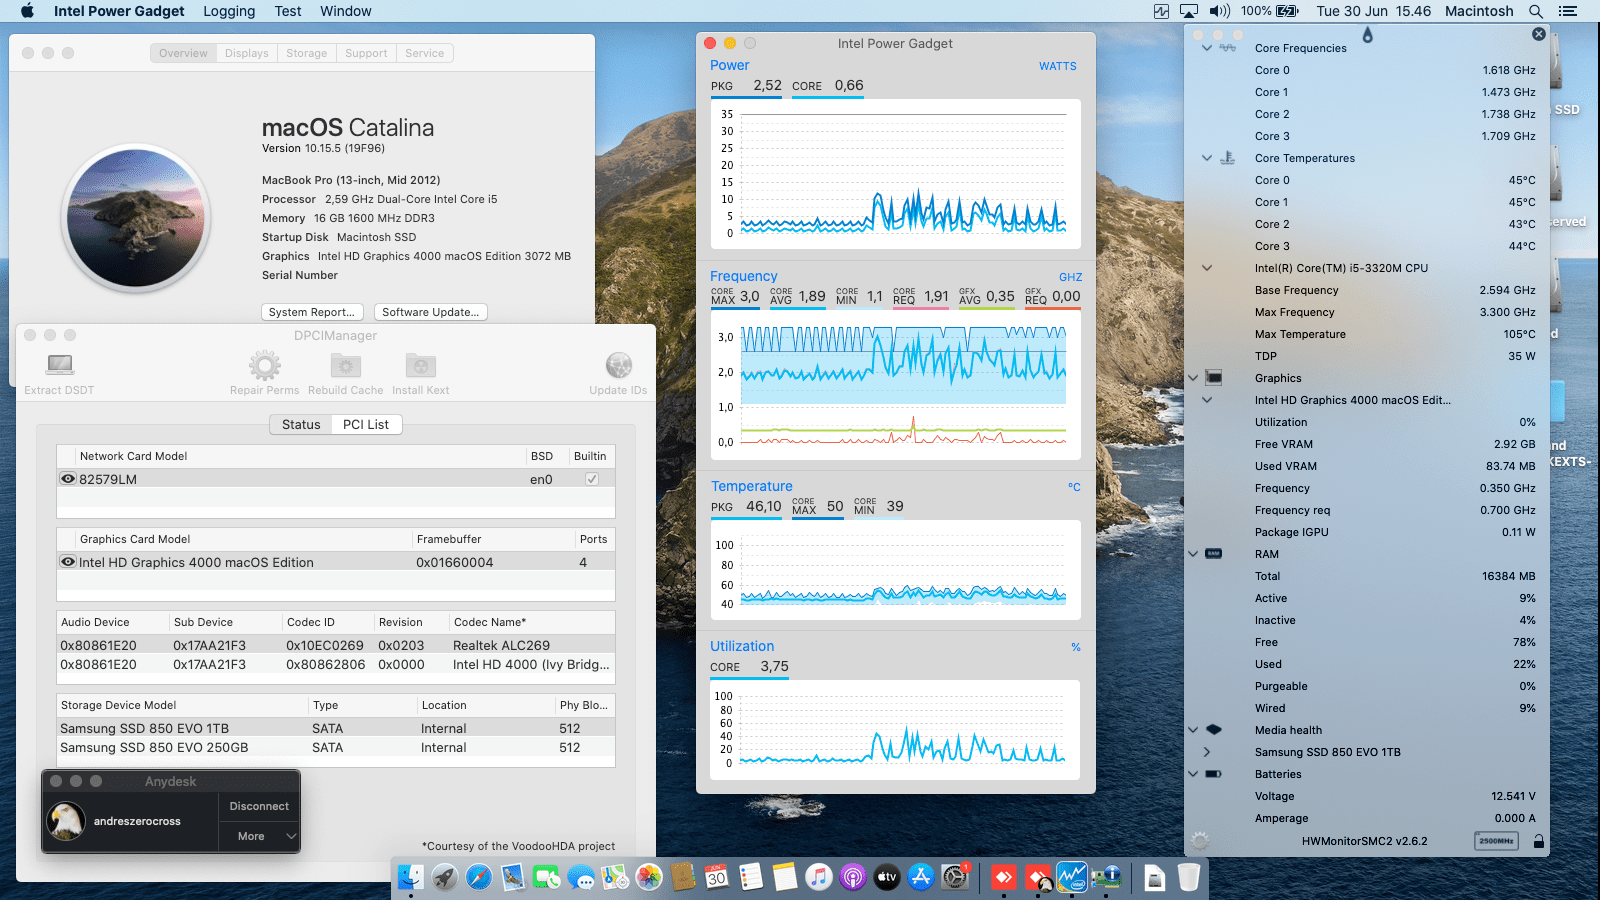Click the Software Update button
The image size is (1600, 900).
(430, 312)
